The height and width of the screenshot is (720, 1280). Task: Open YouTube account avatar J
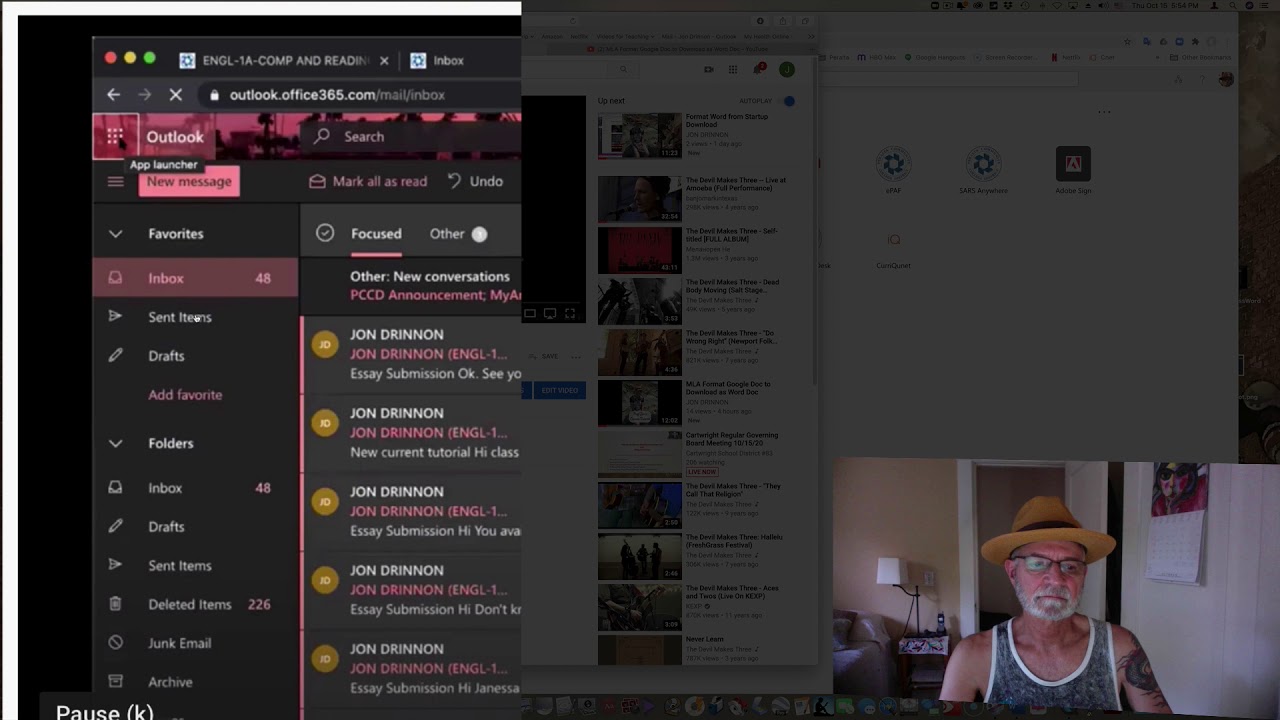pyautogui.click(x=787, y=69)
